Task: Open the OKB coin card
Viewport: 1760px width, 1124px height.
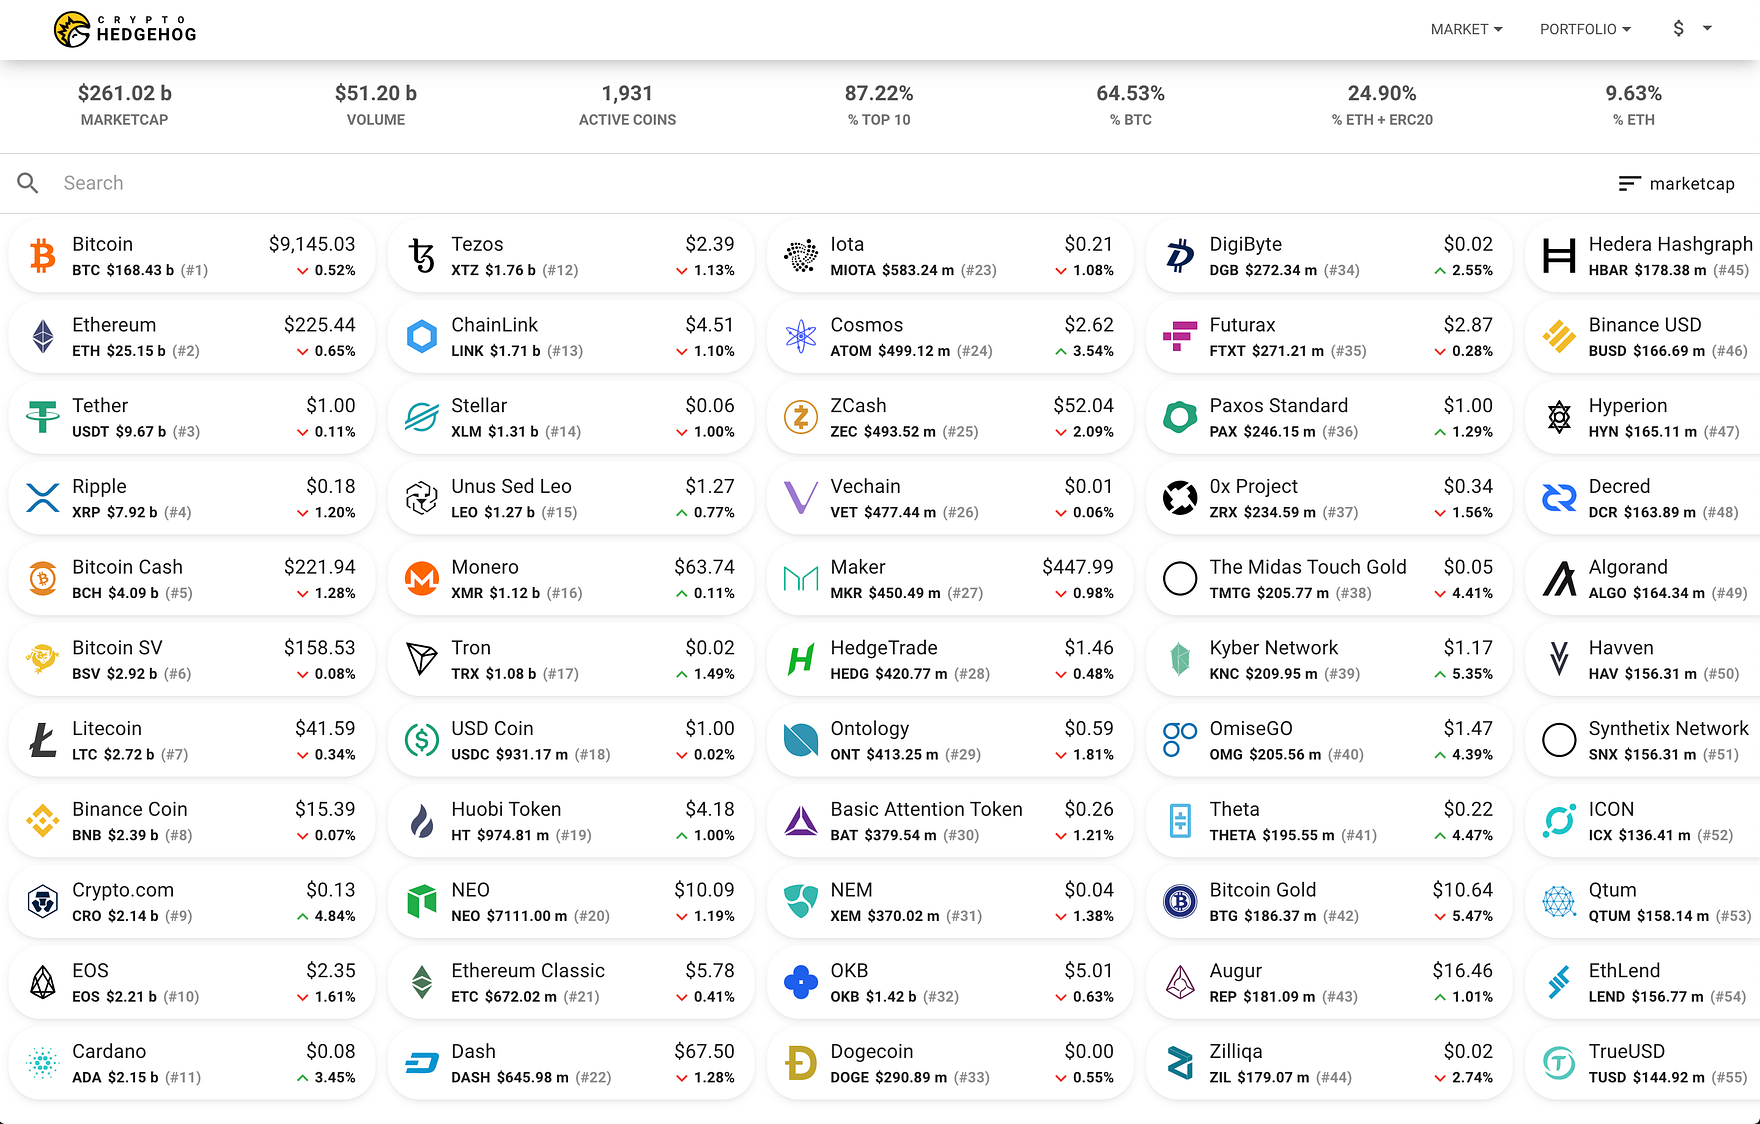Action: pyautogui.click(x=949, y=983)
